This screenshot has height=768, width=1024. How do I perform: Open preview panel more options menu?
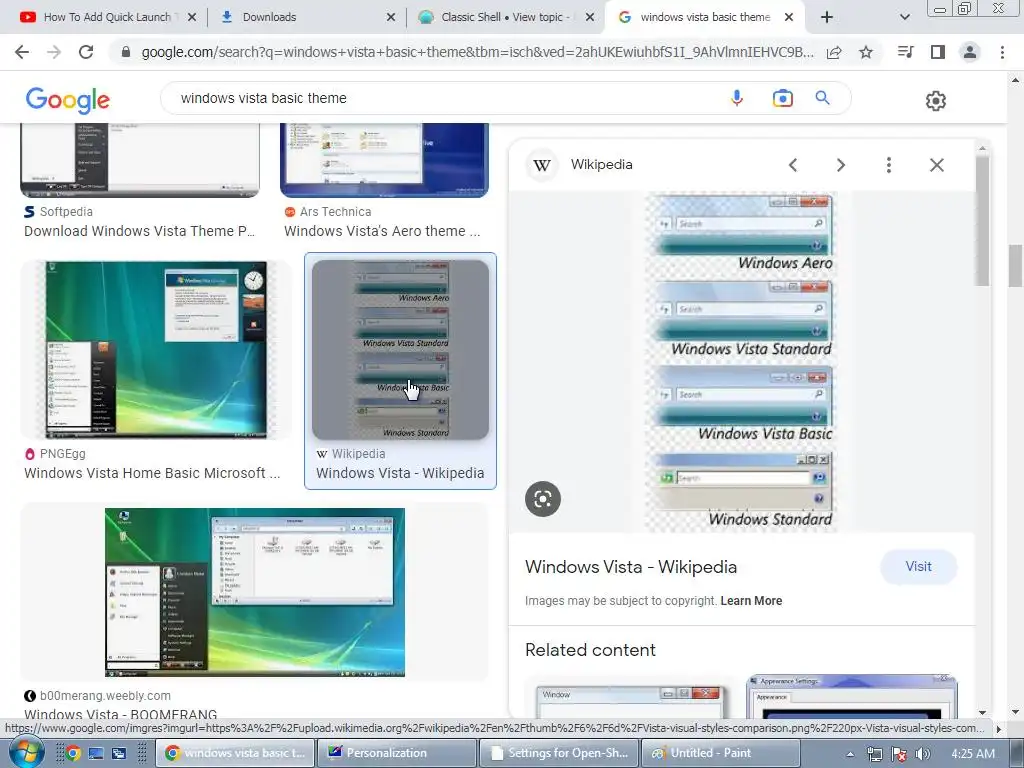[x=889, y=165]
